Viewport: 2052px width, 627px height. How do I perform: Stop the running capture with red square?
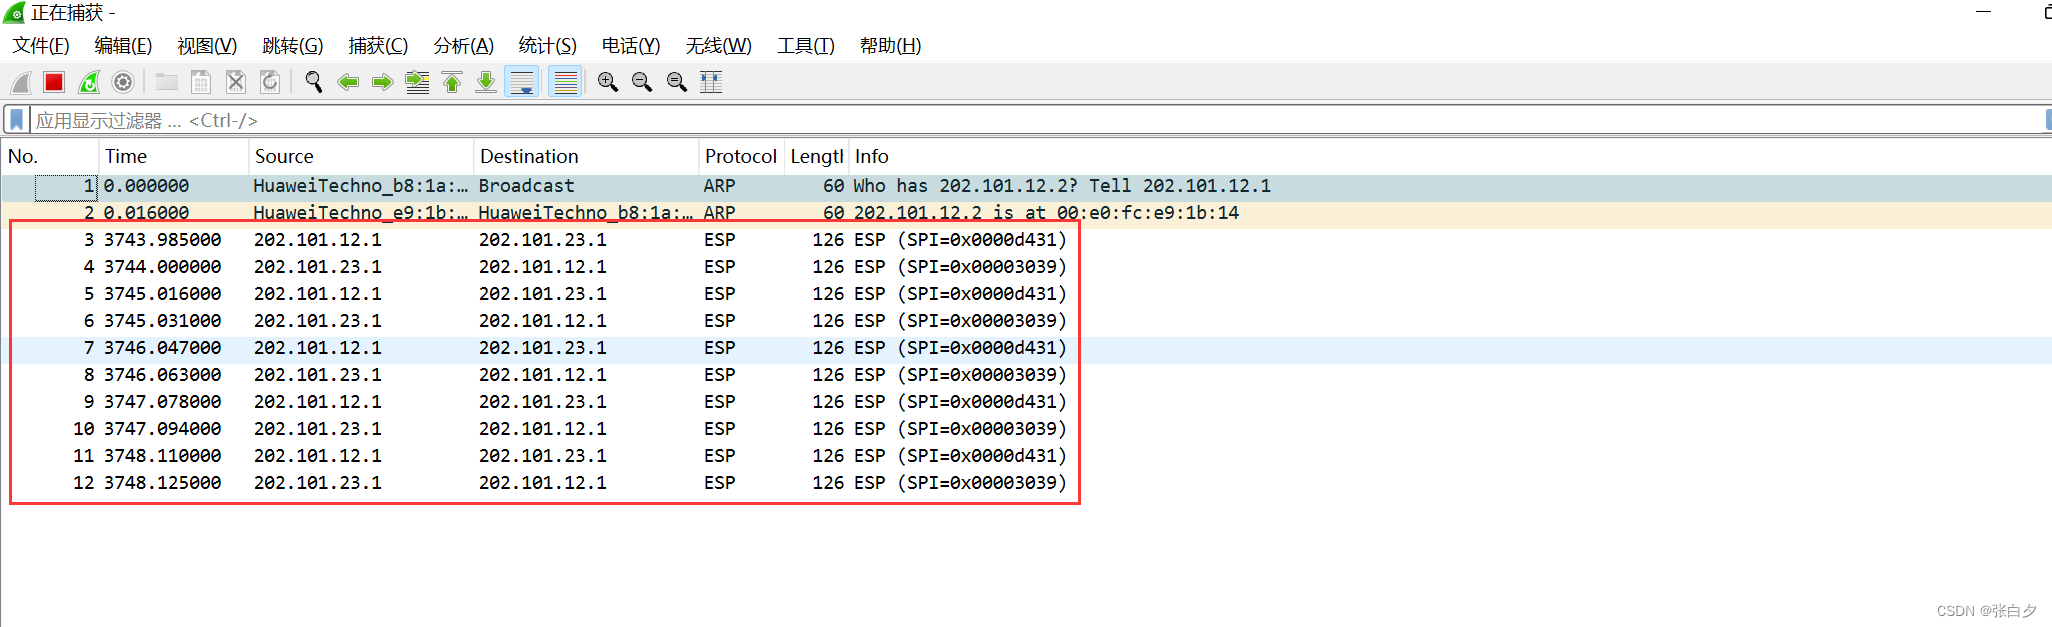[54, 82]
